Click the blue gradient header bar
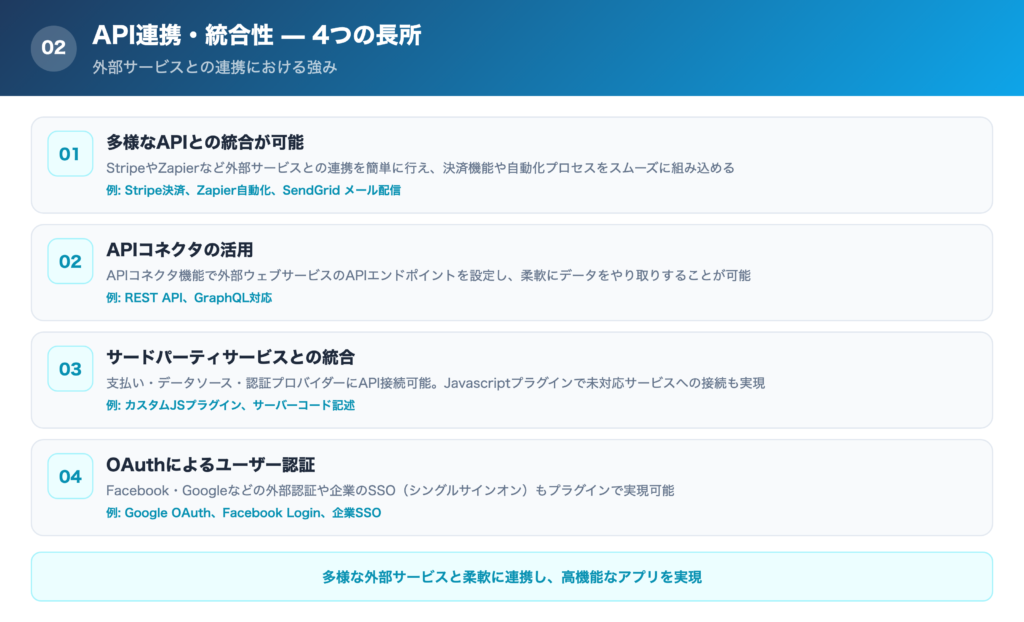 [x=700, y=45]
